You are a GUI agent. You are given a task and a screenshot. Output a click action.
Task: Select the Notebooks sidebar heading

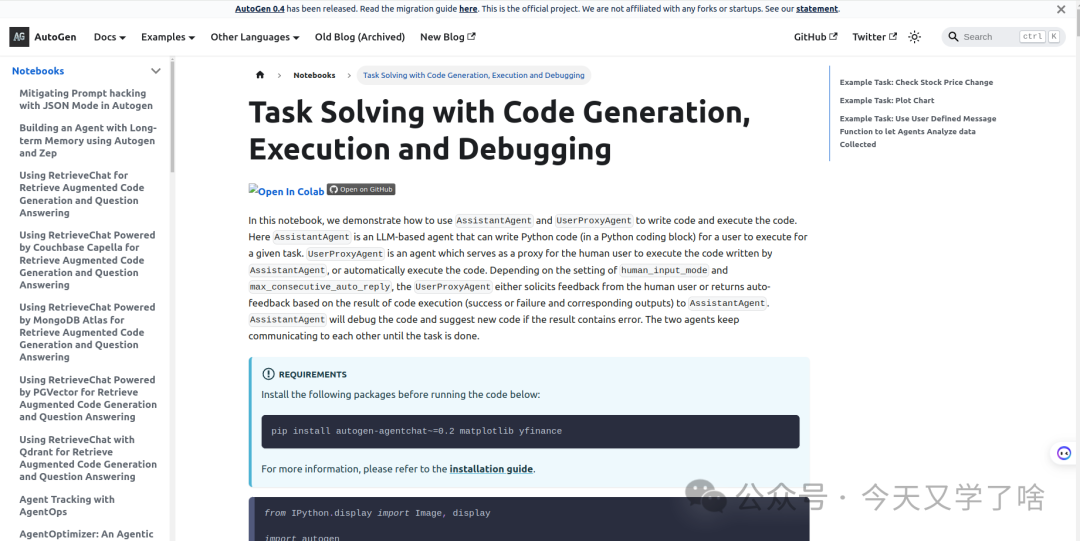(x=38, y=71)
